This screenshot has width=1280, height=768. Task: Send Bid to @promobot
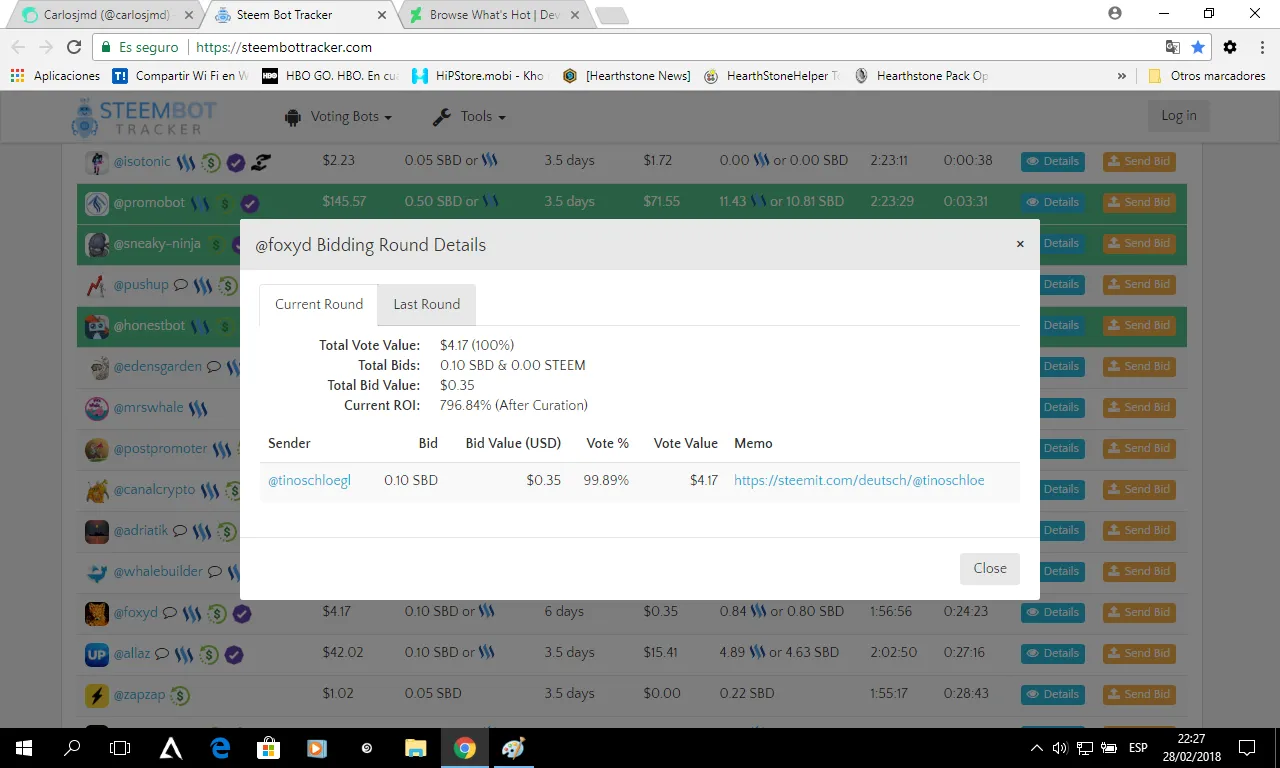coord(1139,202)
